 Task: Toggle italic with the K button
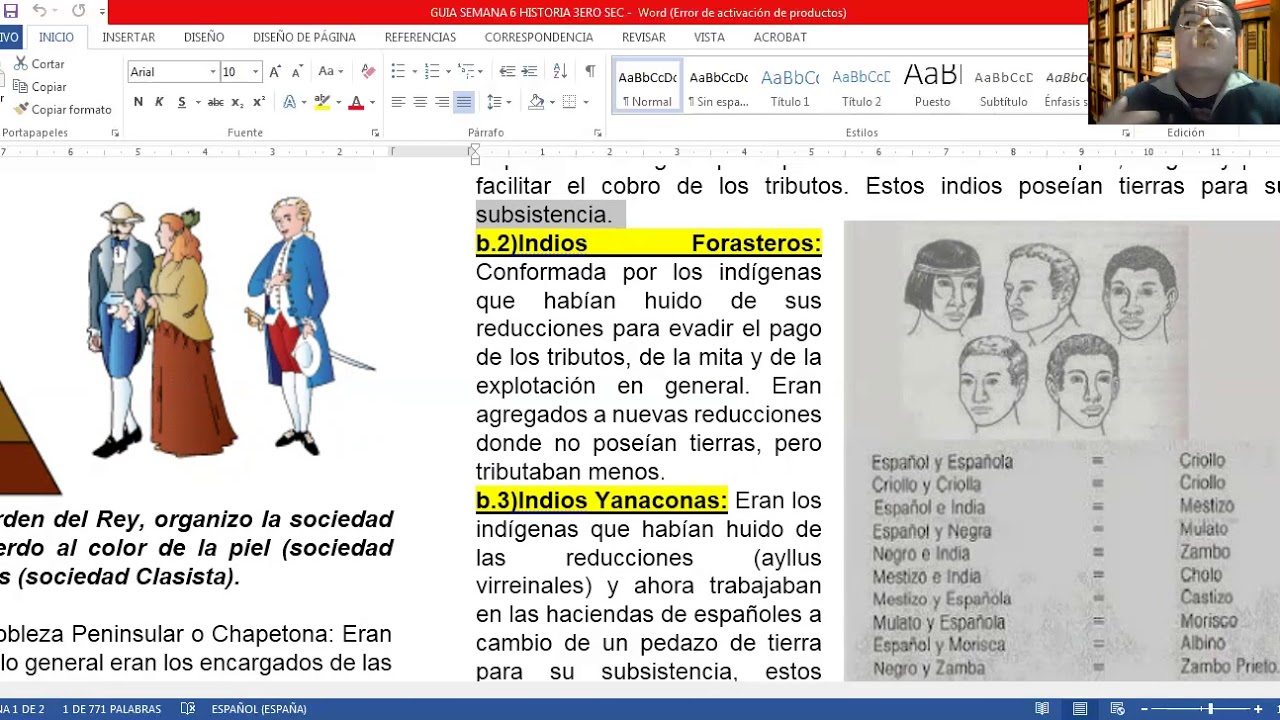[x=159, y=102]
